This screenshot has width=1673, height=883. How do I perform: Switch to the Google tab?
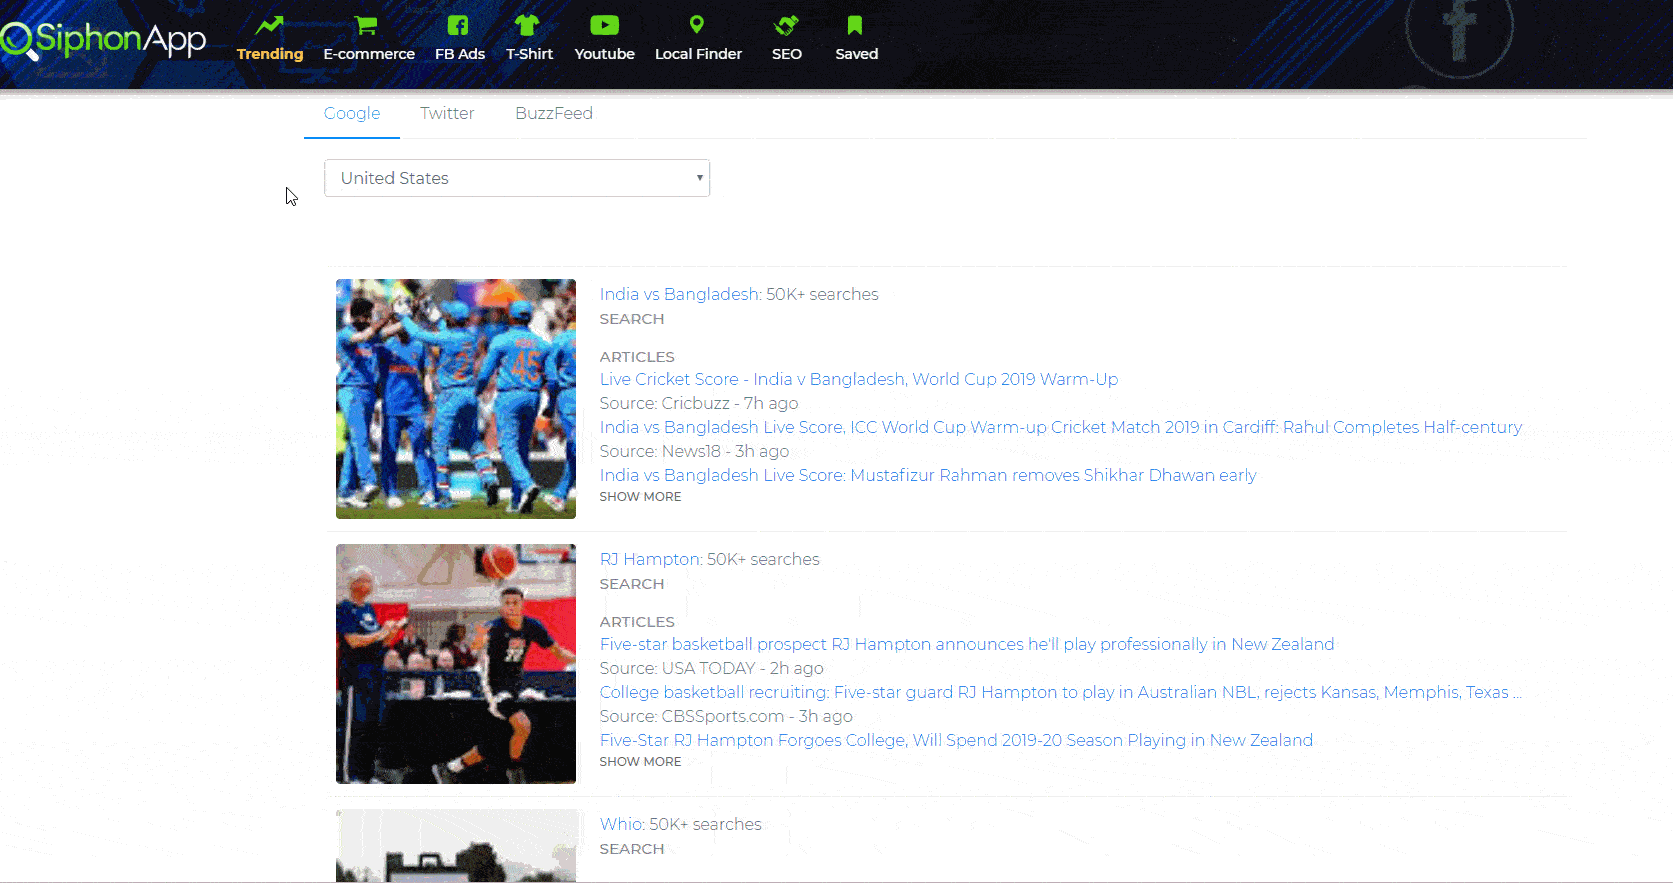(352, 114)
